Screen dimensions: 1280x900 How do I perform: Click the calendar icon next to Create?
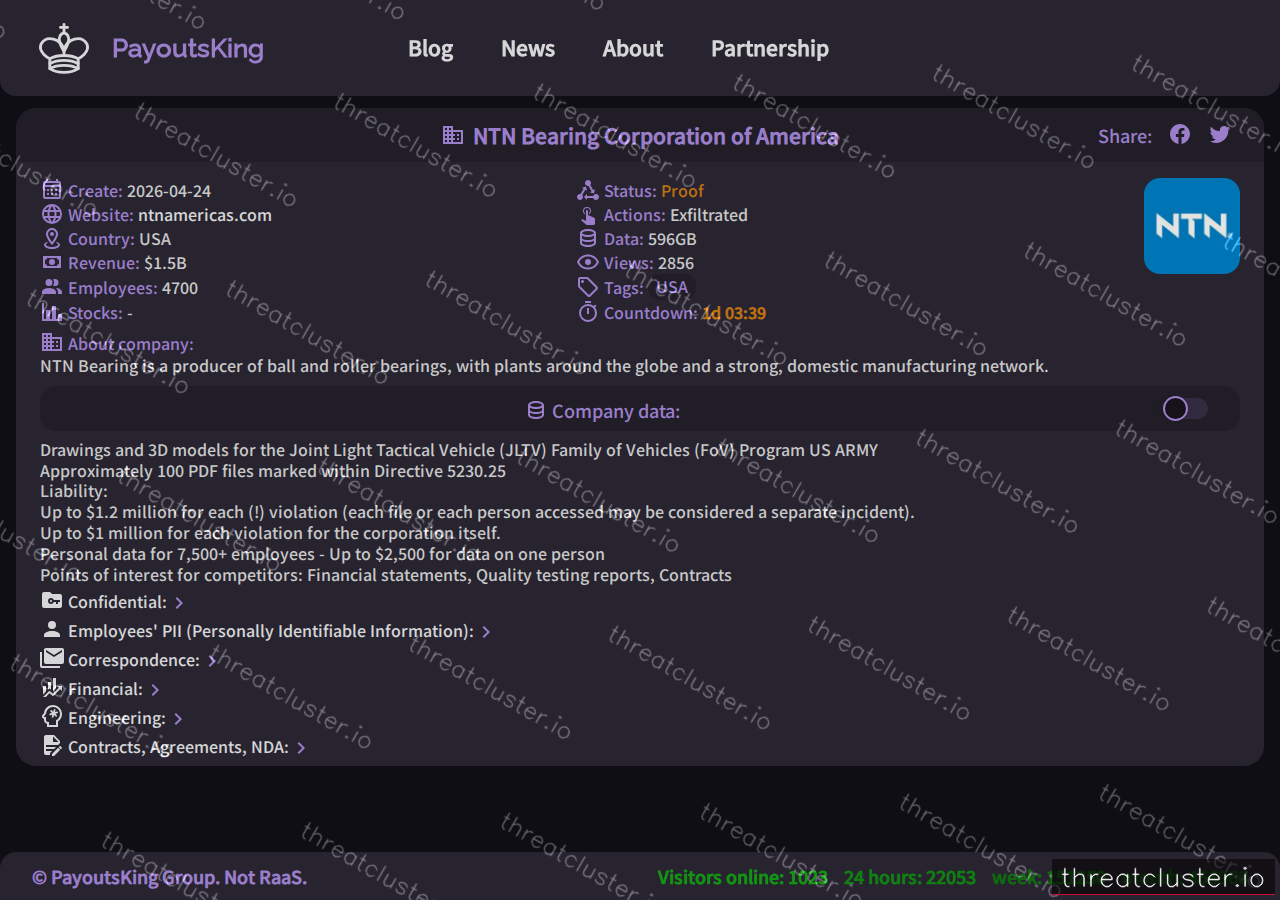click(x=52, y=190)
